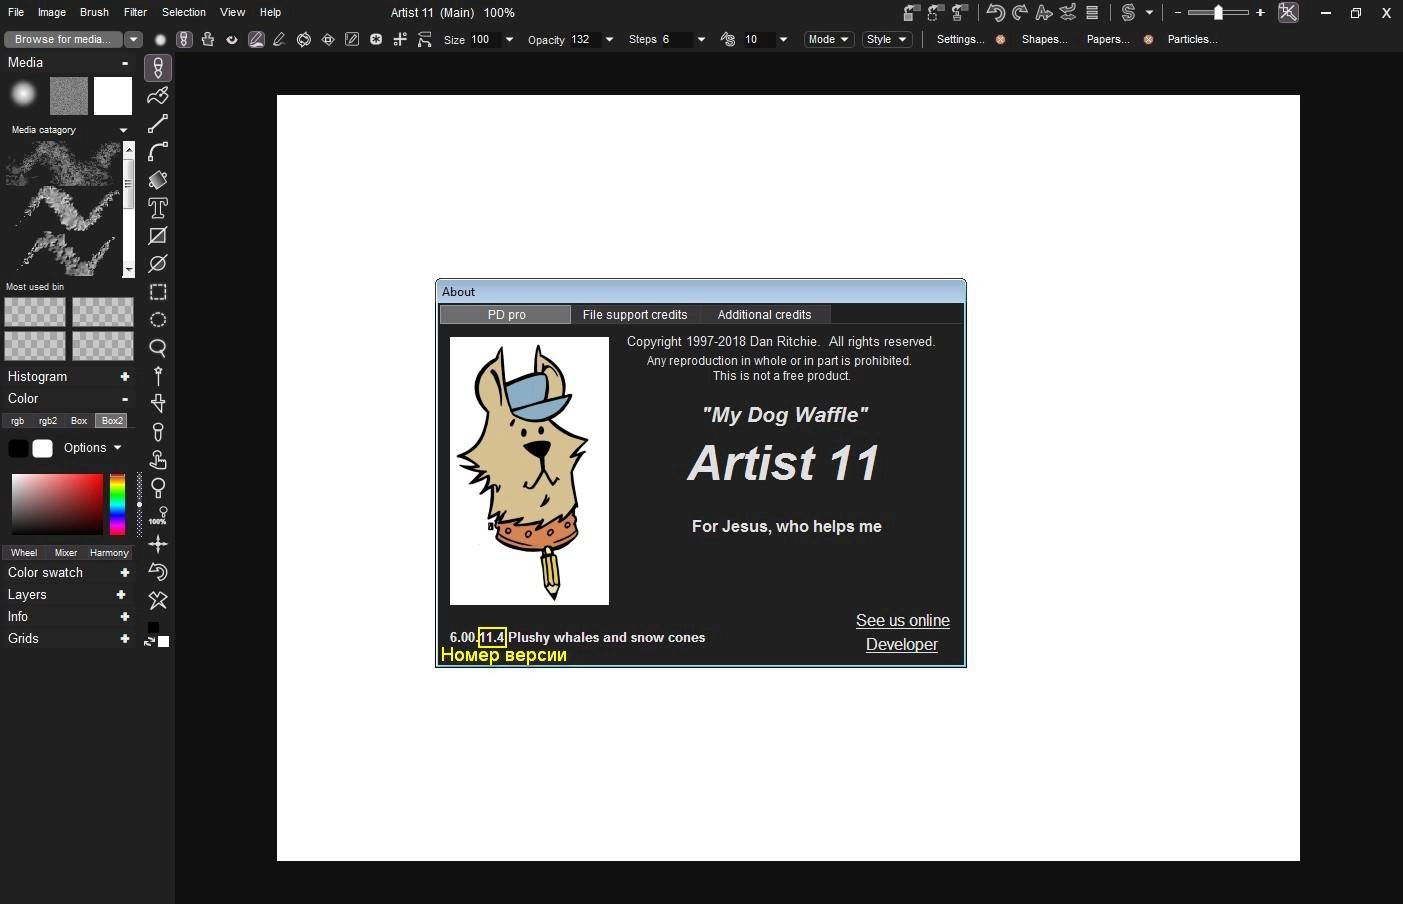Click the pencil draw mode icon

pos(280,40)
